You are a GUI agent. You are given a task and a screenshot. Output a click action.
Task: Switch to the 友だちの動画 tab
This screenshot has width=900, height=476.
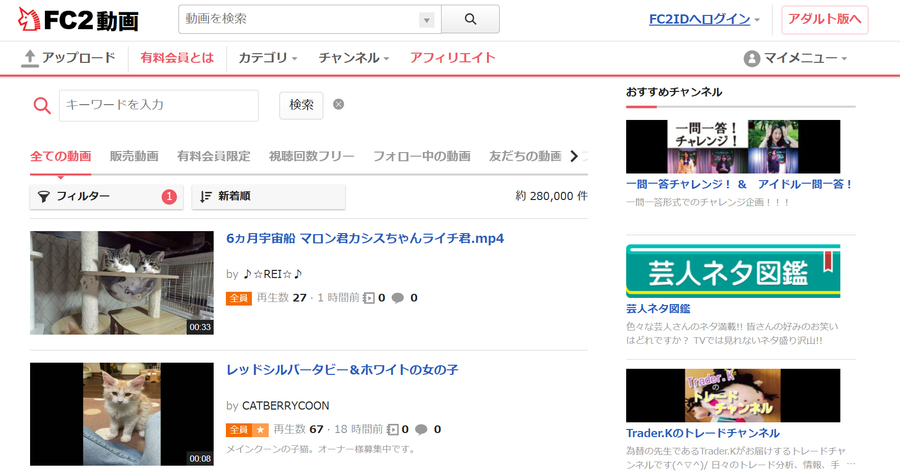point(525,156)
